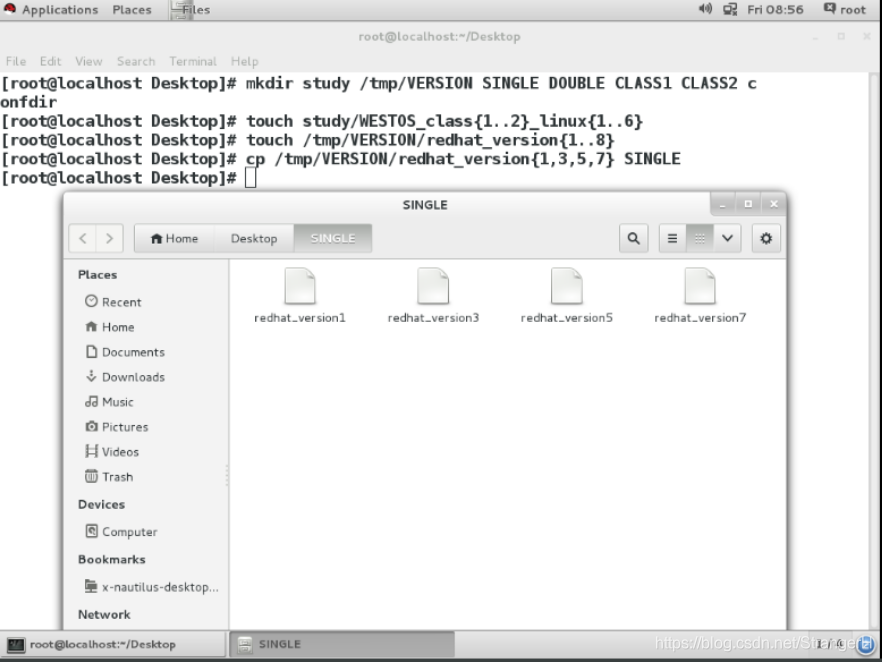Image resolution: width=882 pixels, height=662 pixels.
Task: Click the network connection icon in top panel
Action: [730, 9]
